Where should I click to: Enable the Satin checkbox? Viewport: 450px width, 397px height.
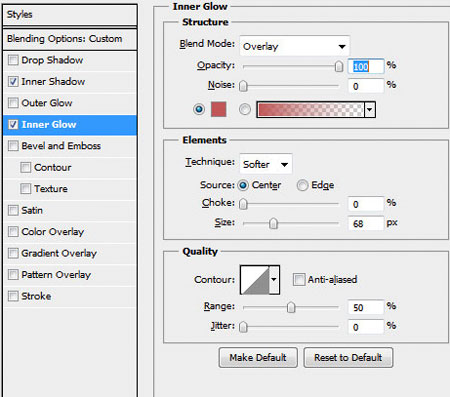[x=13, y=210]
